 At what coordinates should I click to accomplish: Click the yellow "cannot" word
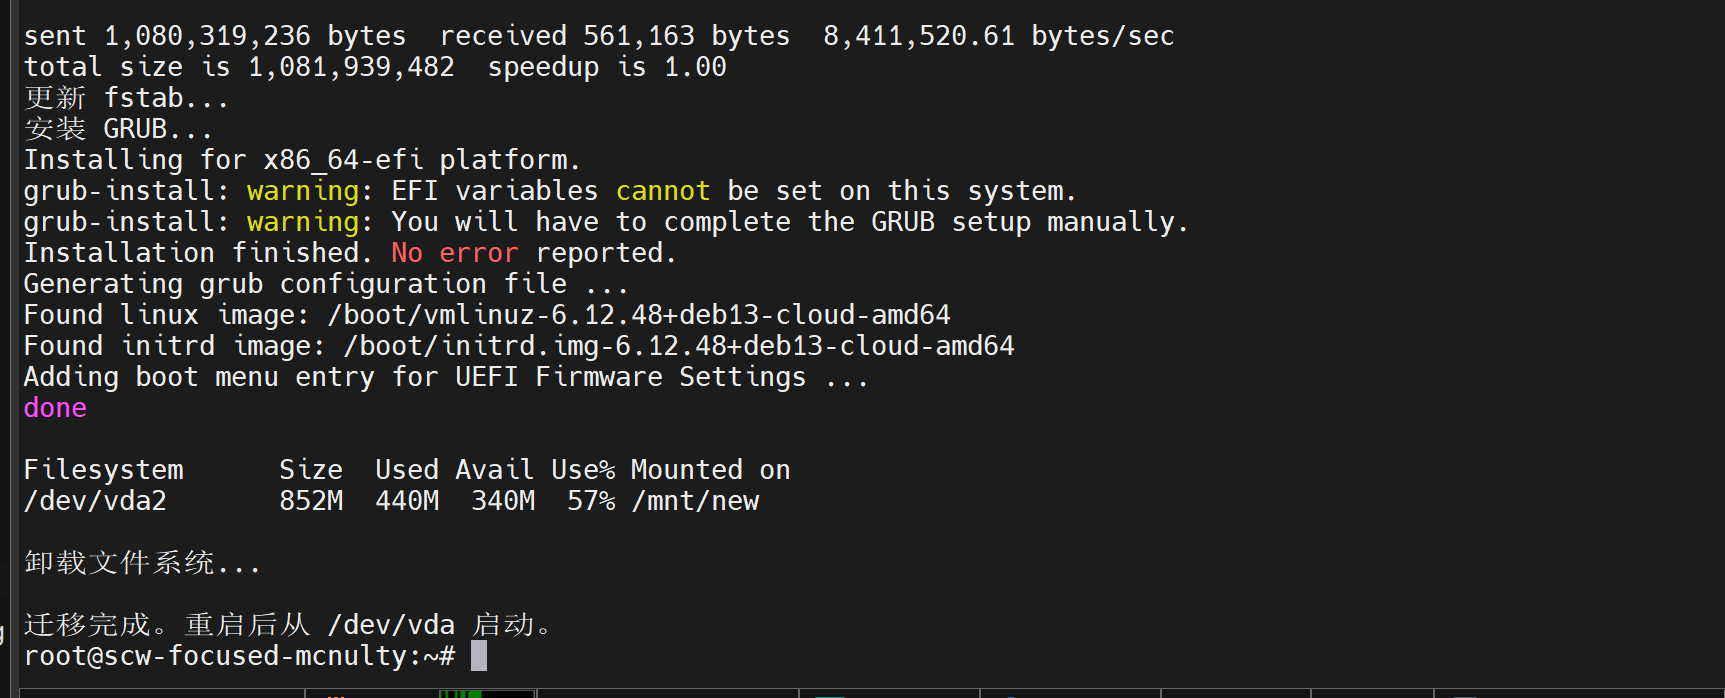tap(662, 191)
